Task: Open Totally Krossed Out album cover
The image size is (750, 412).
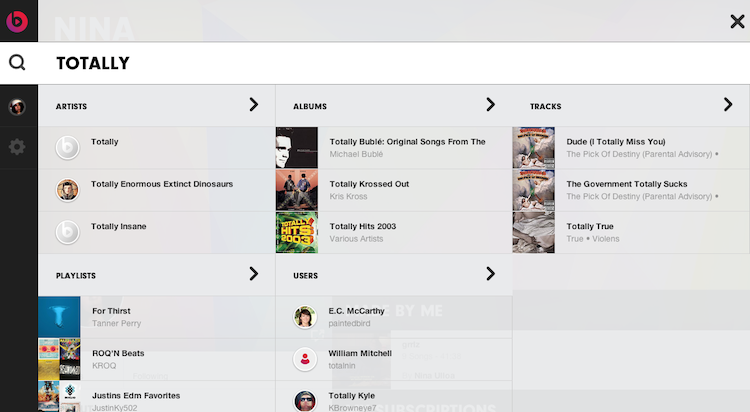Action: click(297, 190)
